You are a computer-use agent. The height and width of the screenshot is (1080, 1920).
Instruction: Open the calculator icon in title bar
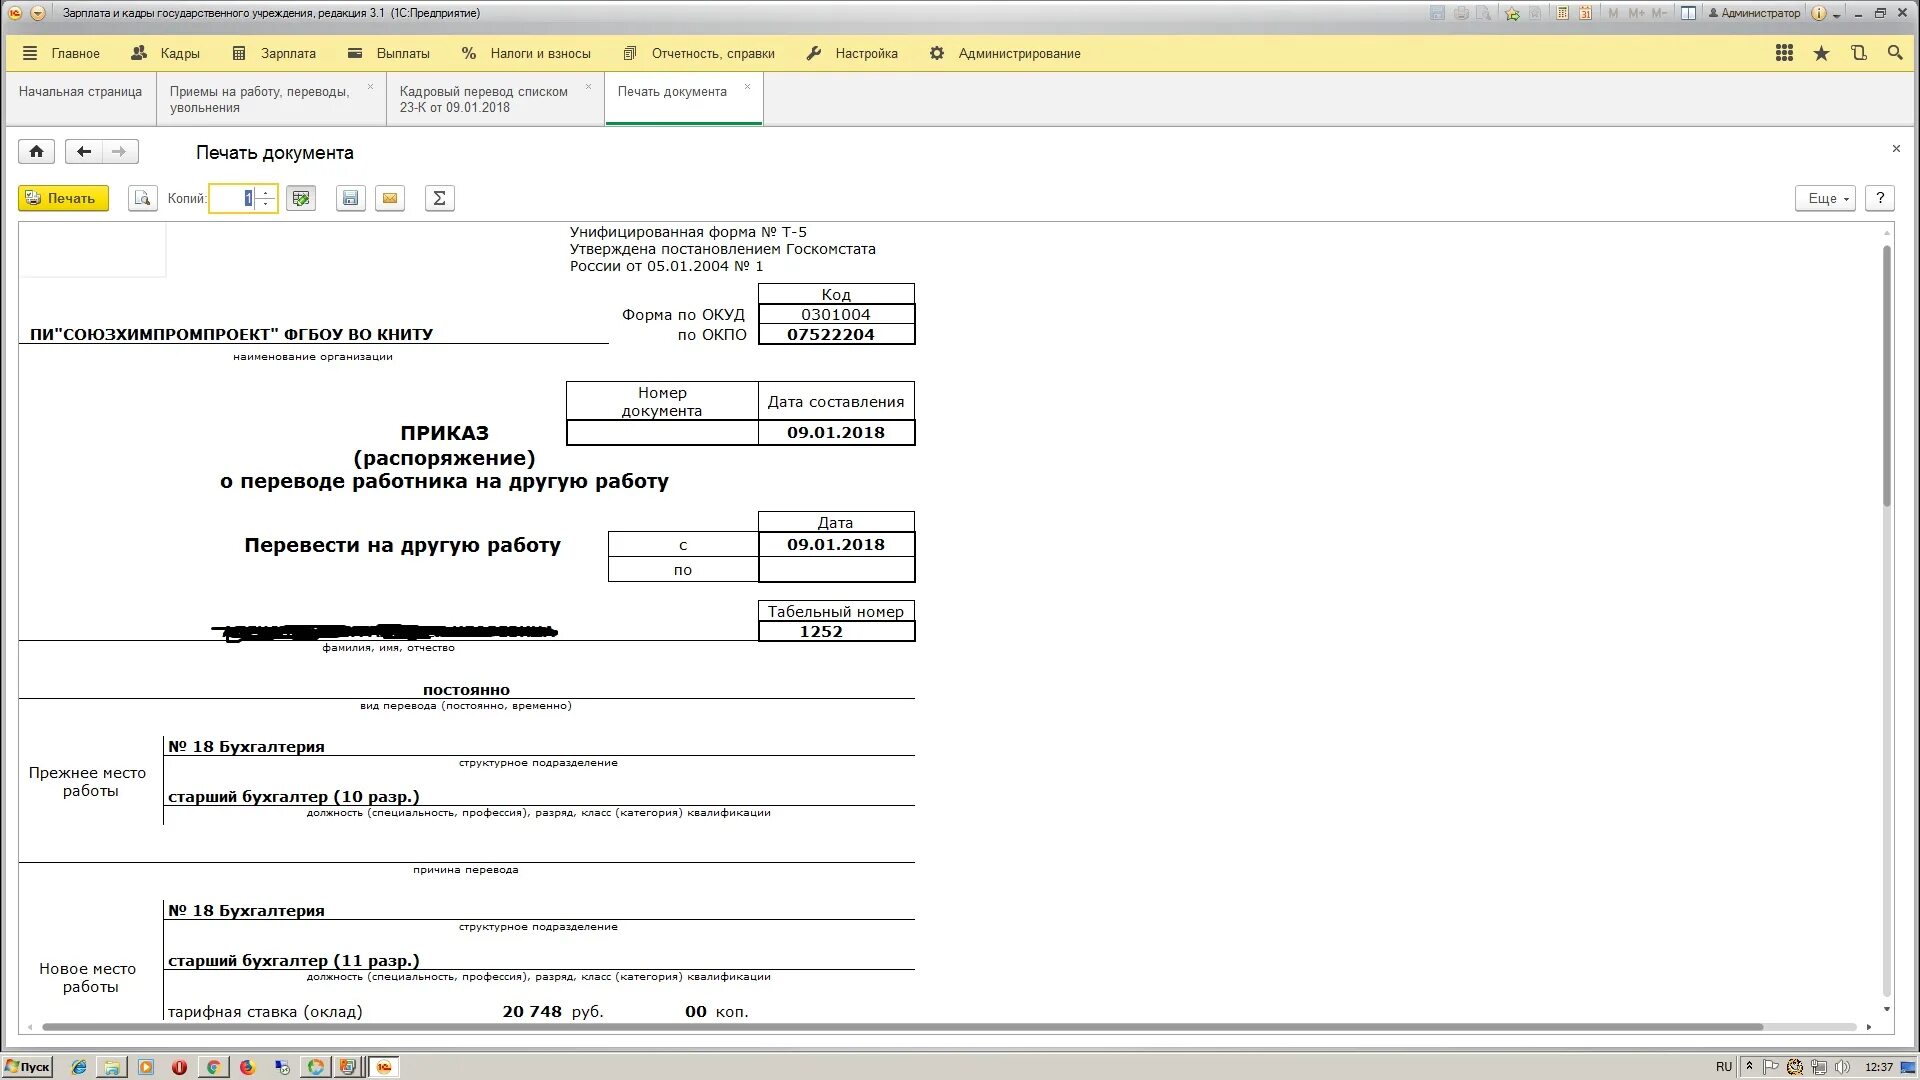click(1562, 13)
